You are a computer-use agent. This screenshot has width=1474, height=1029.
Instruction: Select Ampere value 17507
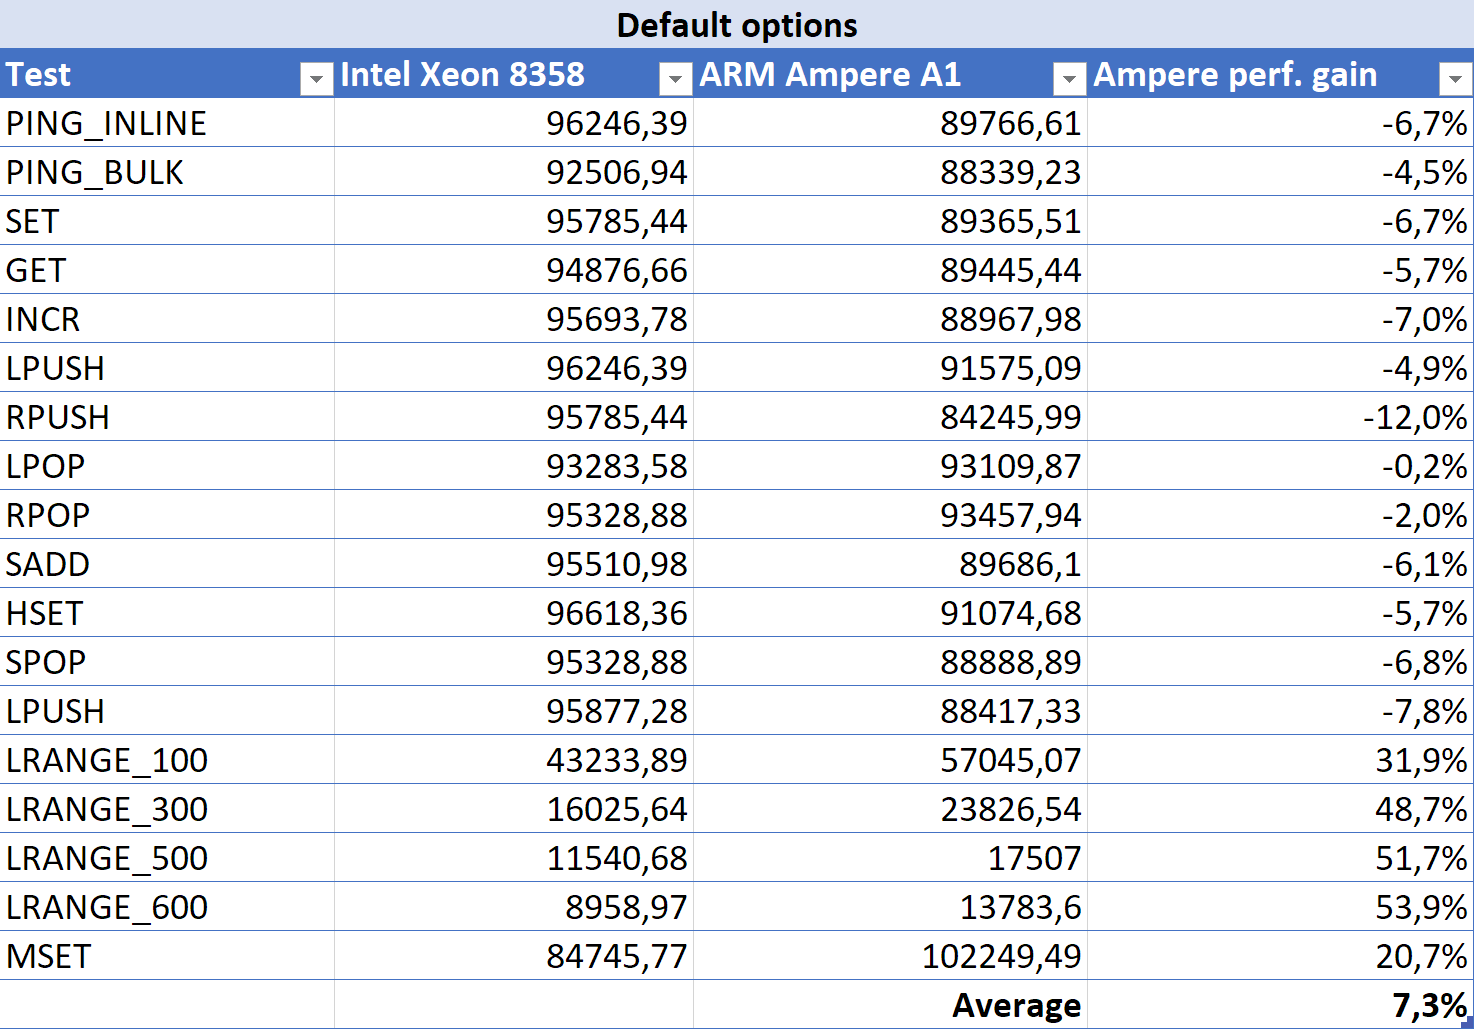click(890, 858)
